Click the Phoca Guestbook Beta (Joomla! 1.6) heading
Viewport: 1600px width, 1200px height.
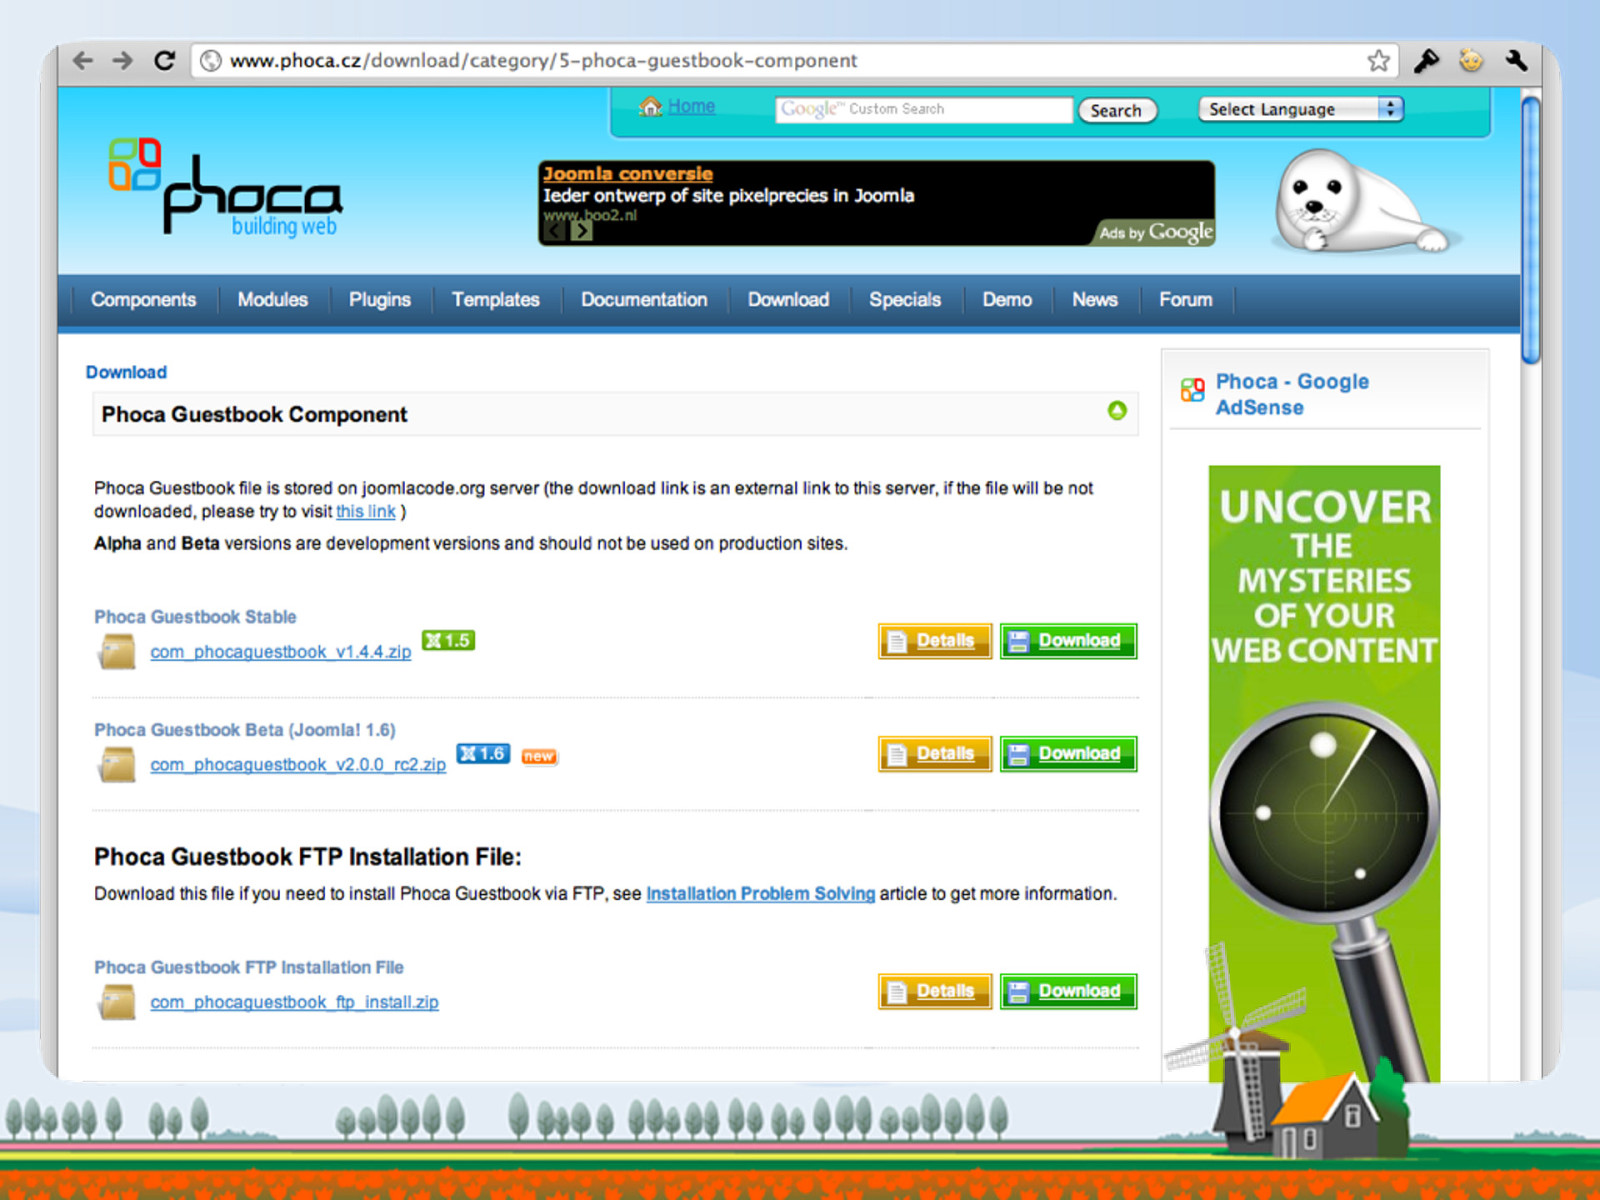[245, 730]
